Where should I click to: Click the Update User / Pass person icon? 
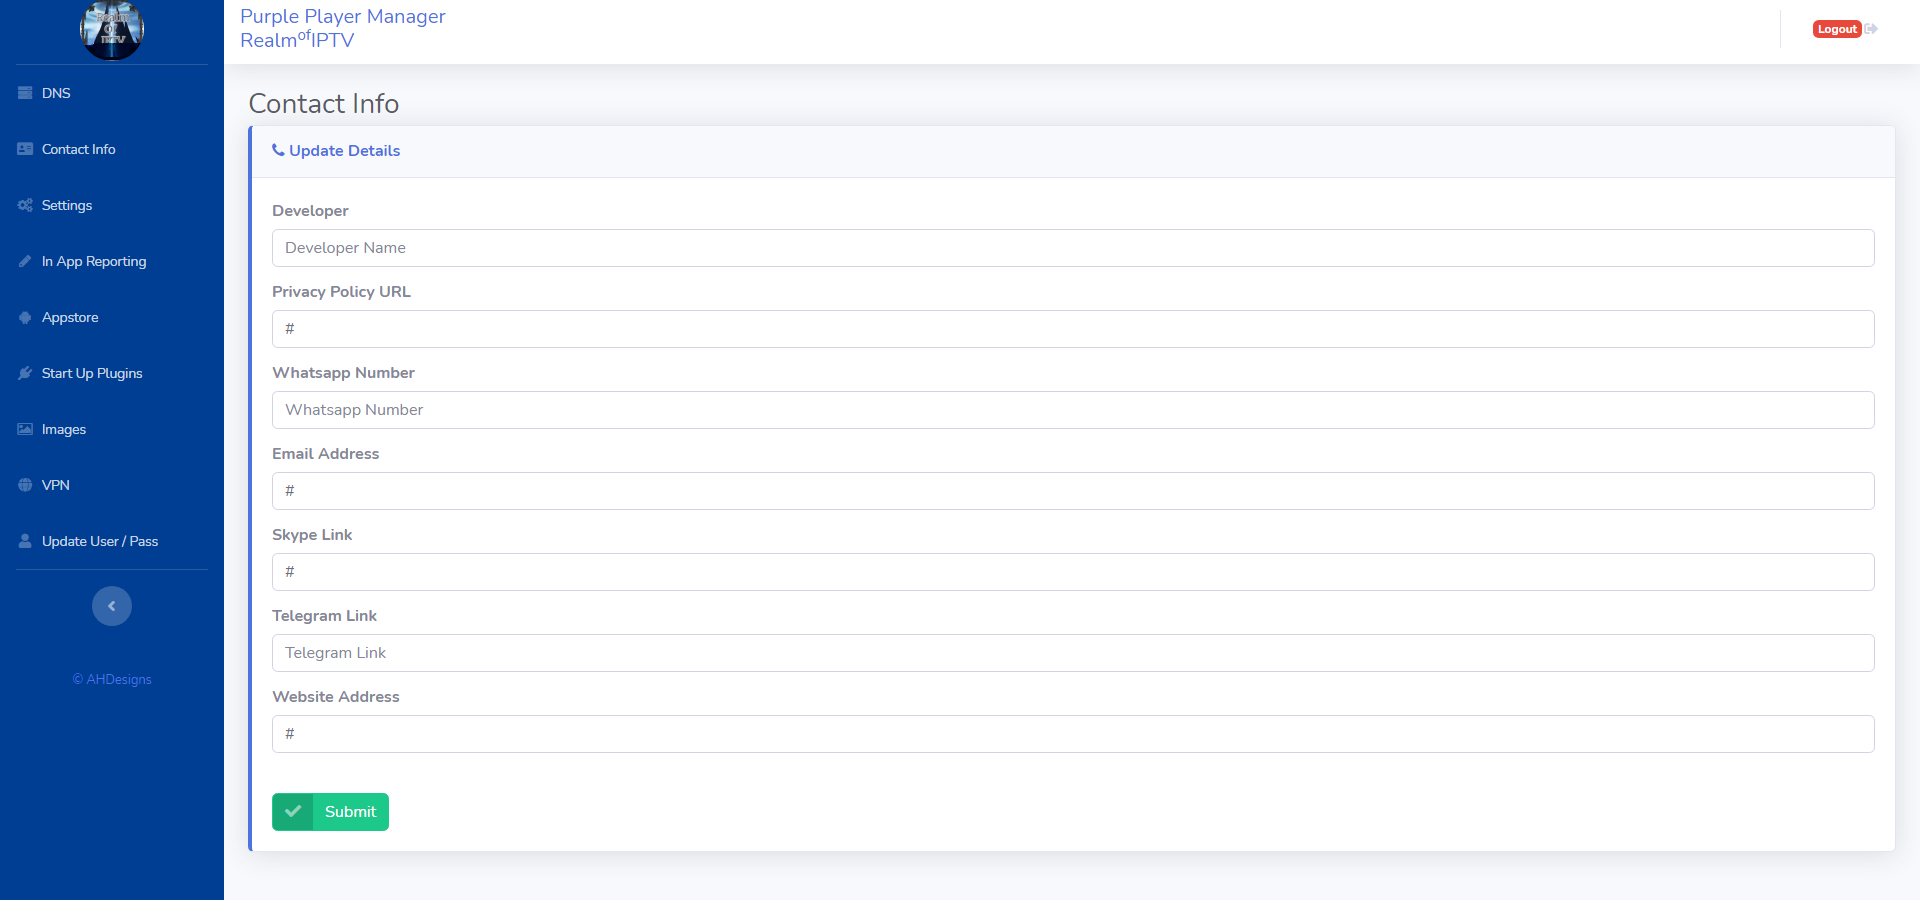pos(25,541)
